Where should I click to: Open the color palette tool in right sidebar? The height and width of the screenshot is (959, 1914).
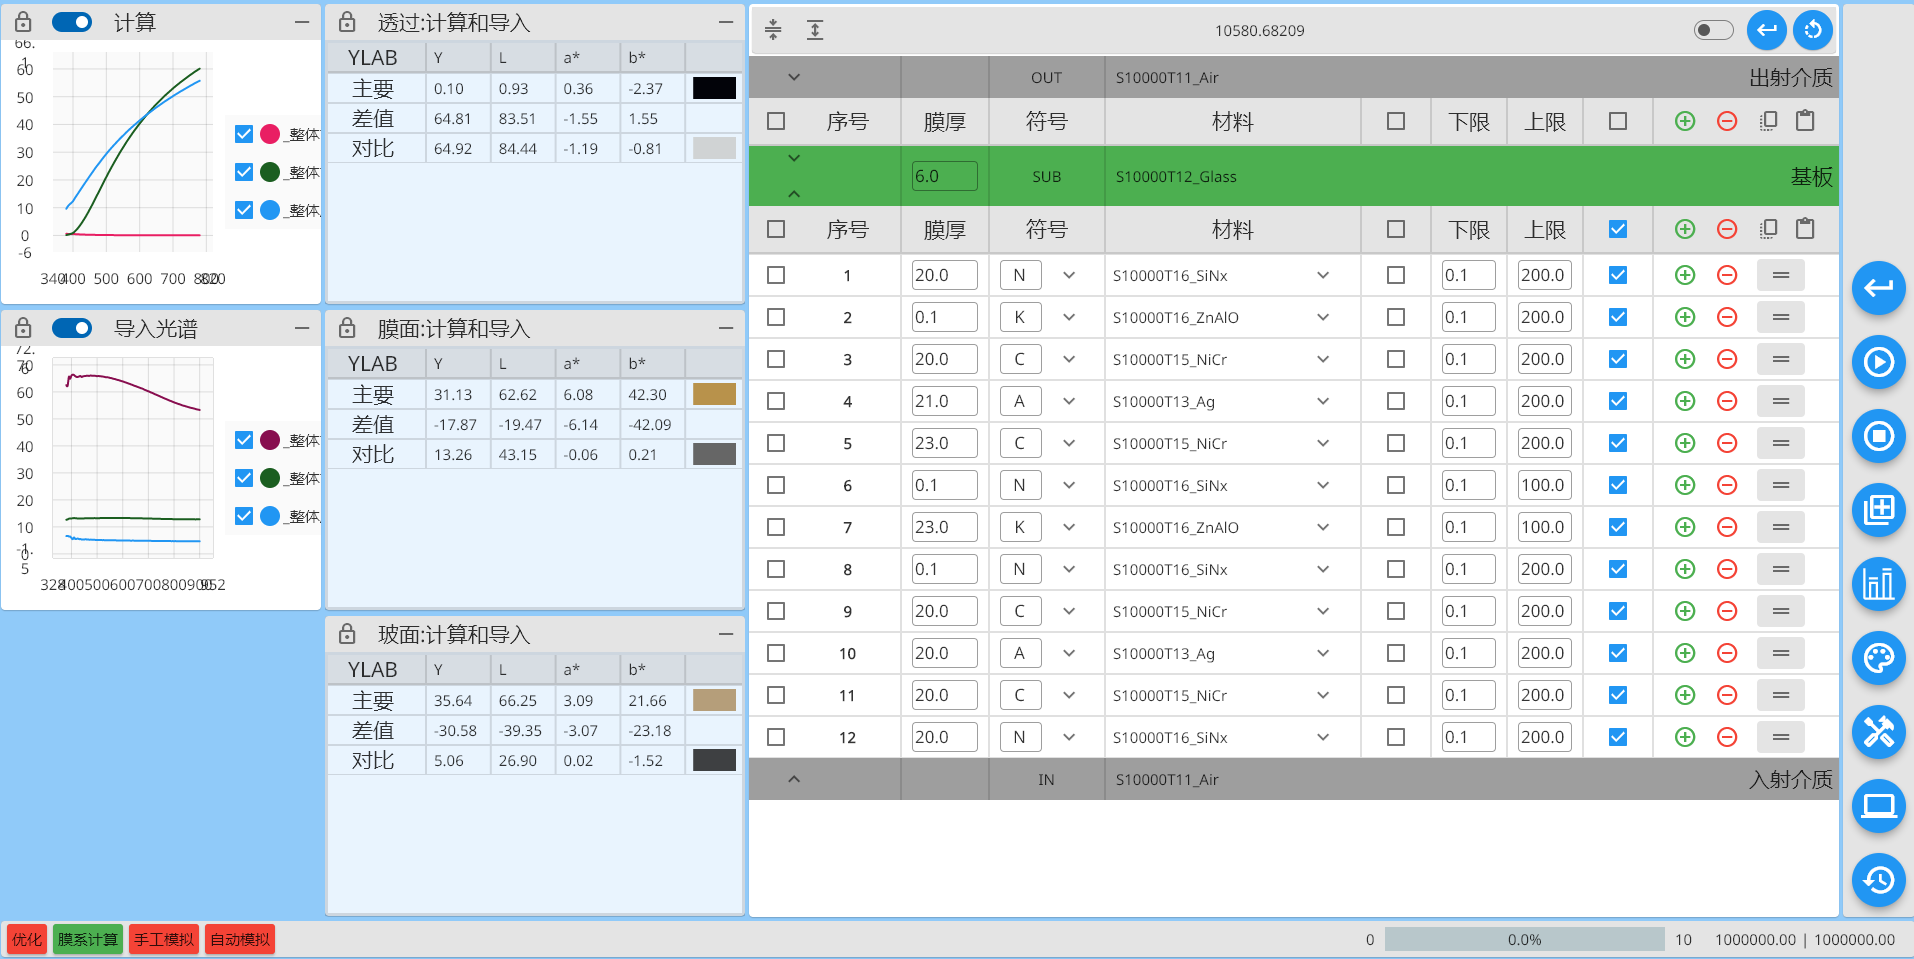[x=1879, y=659]
